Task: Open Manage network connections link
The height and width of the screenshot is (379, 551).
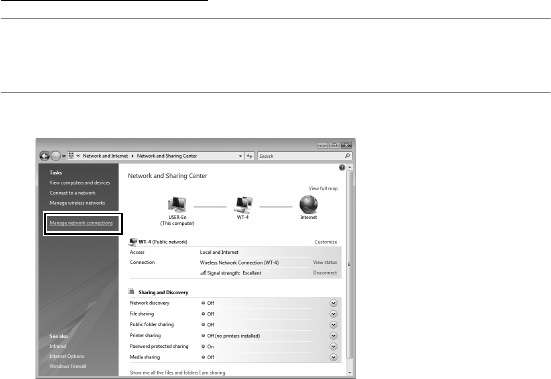Action: pyautogui.click(x=81, y=223)
